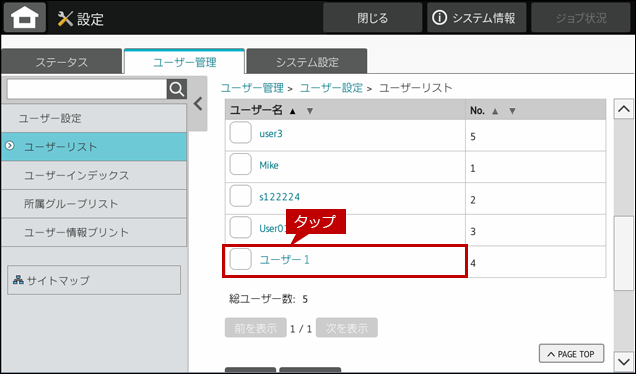Open the s122224 user entry
Image resolution: width=636 pixels, height=374 pixels.
coord(279,197)
